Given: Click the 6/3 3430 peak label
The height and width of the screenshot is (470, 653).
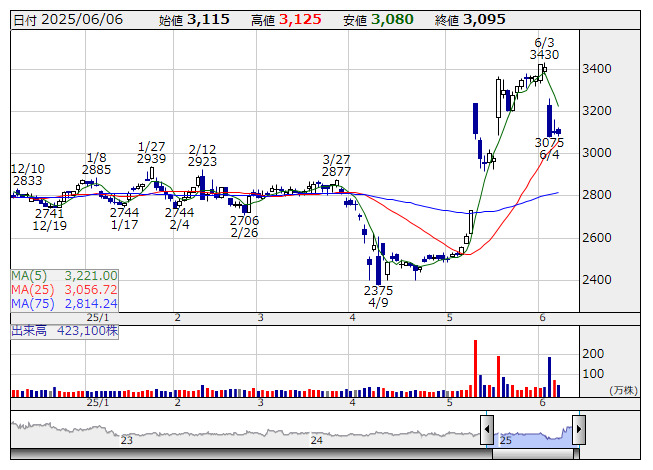Looking at the screenshot, I should (x=544, y=49).
